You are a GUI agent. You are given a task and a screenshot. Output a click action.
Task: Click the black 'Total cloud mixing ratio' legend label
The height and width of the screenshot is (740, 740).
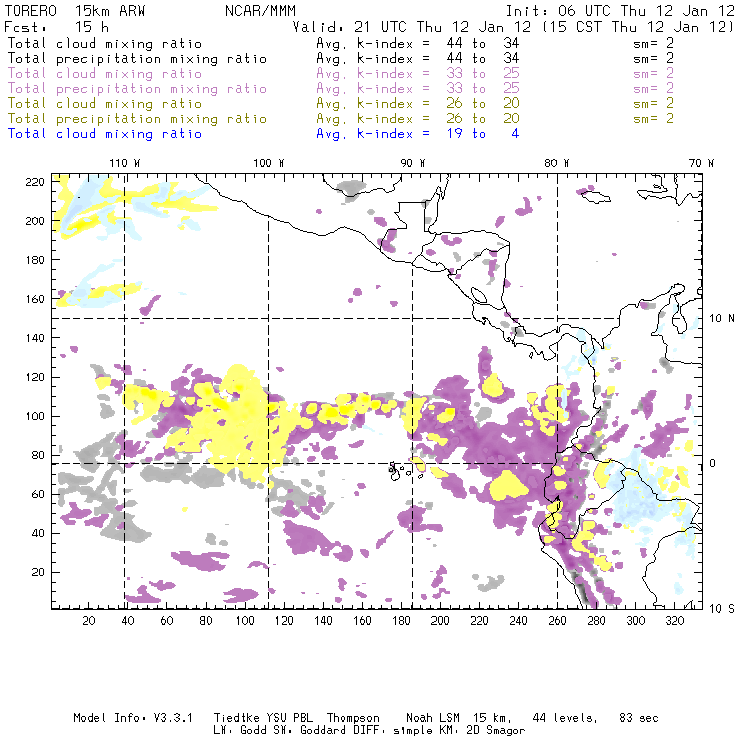(105, 43)
